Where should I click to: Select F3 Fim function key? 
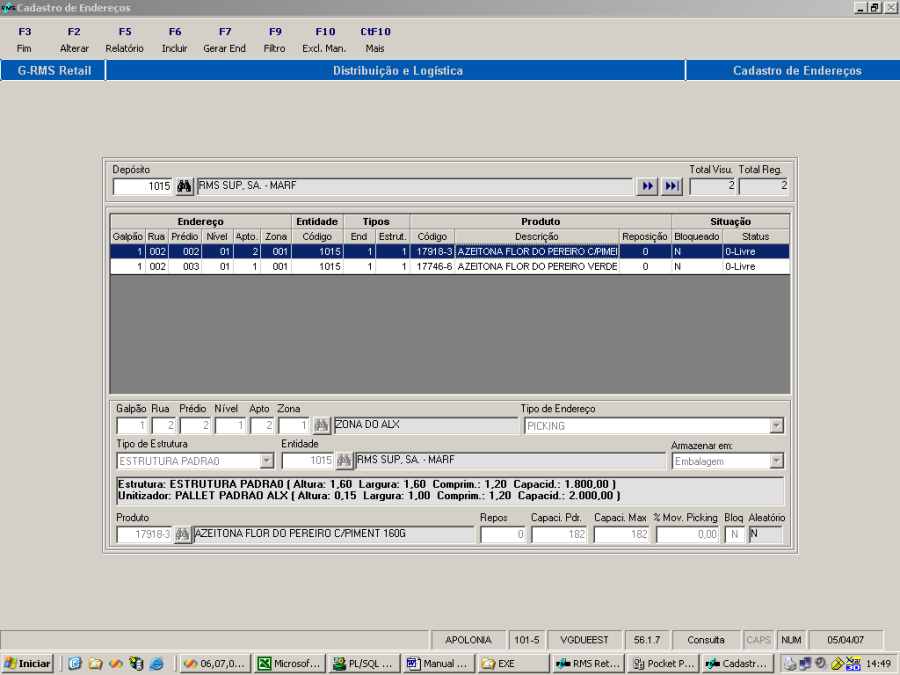[24, 40]
